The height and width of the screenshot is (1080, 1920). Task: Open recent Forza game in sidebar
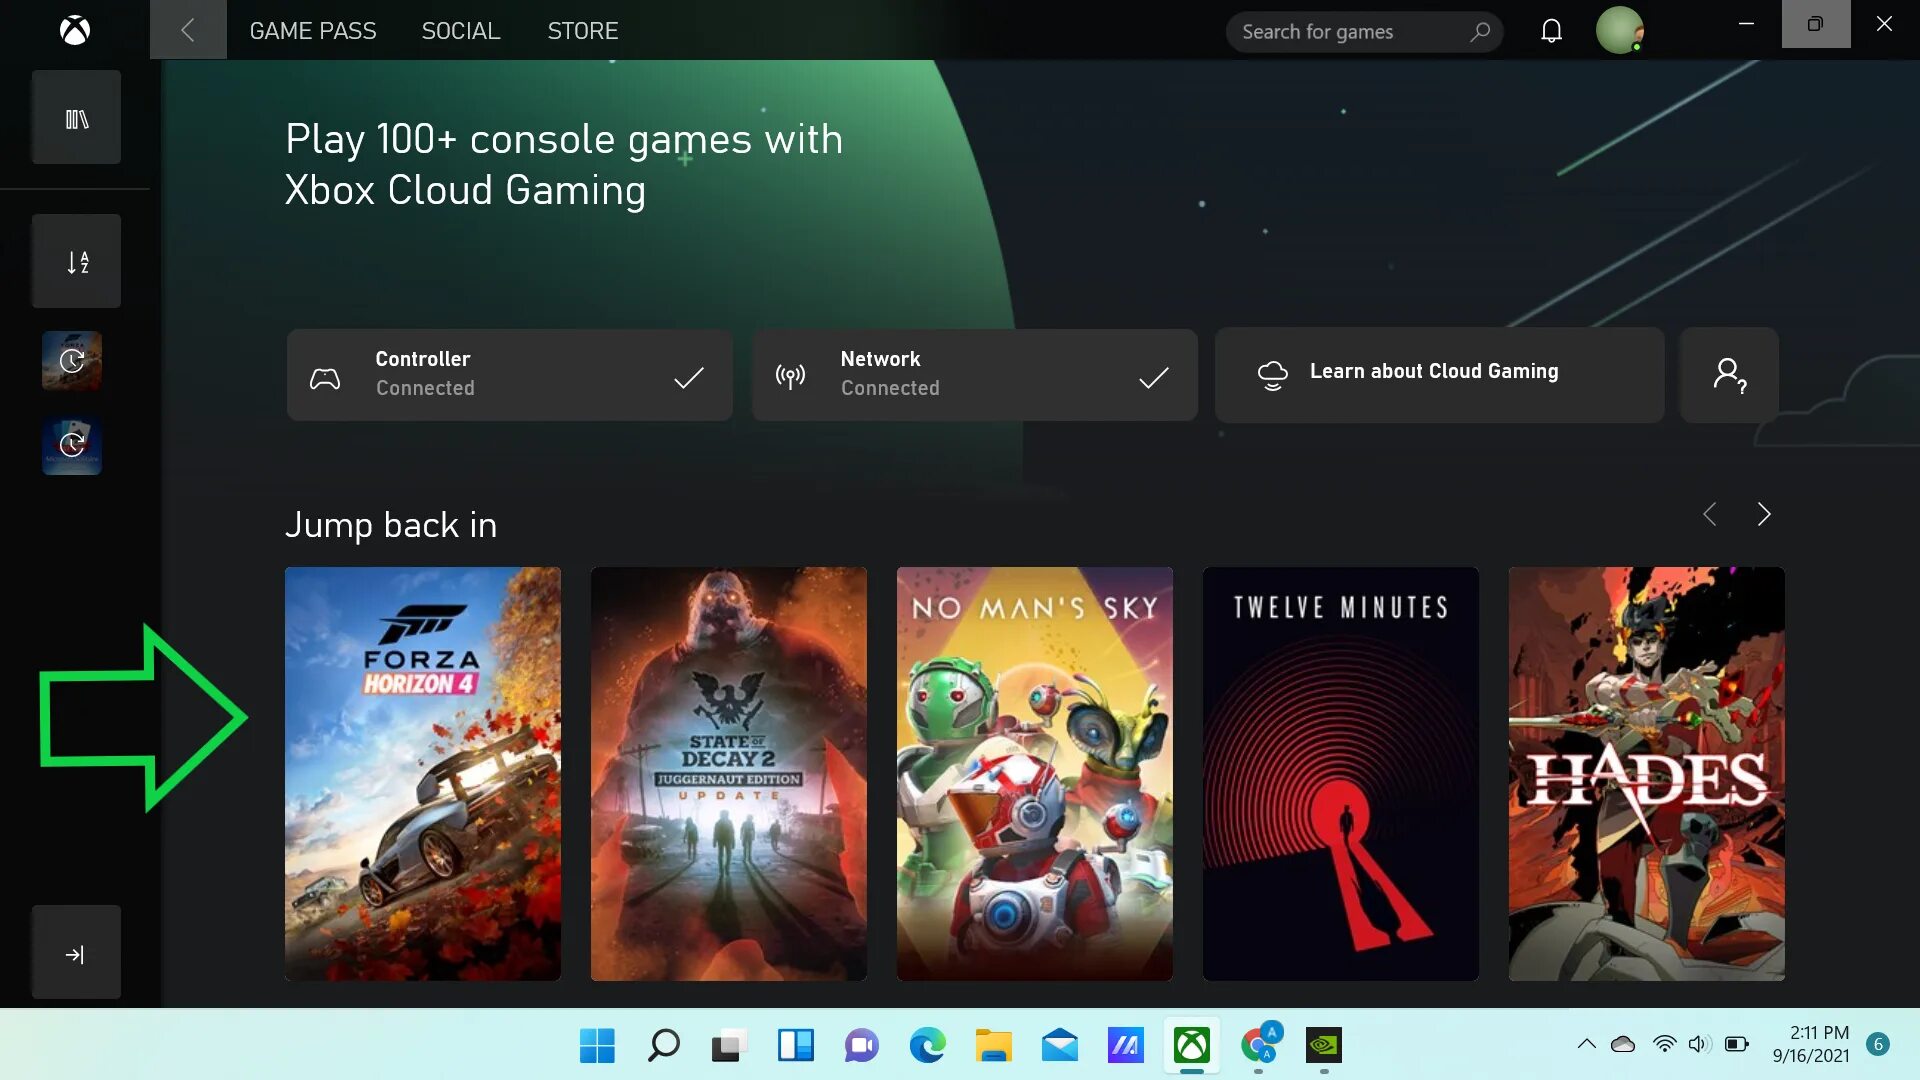[x=72, y=360]
